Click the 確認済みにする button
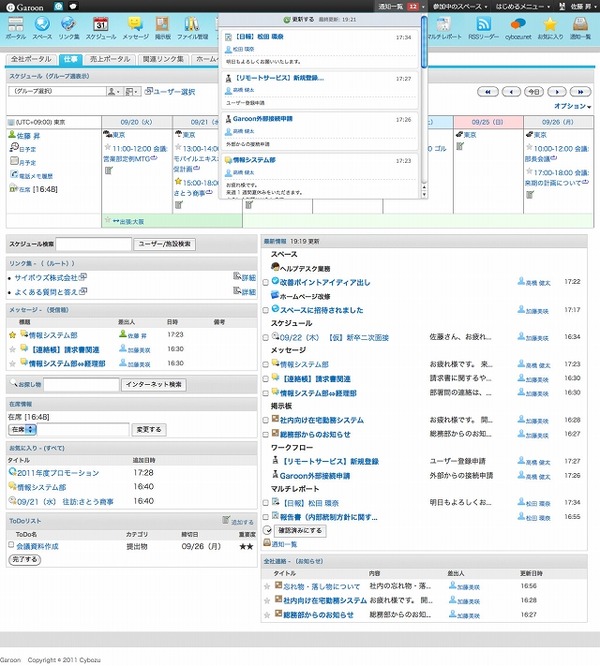 (x=300, y=531)
